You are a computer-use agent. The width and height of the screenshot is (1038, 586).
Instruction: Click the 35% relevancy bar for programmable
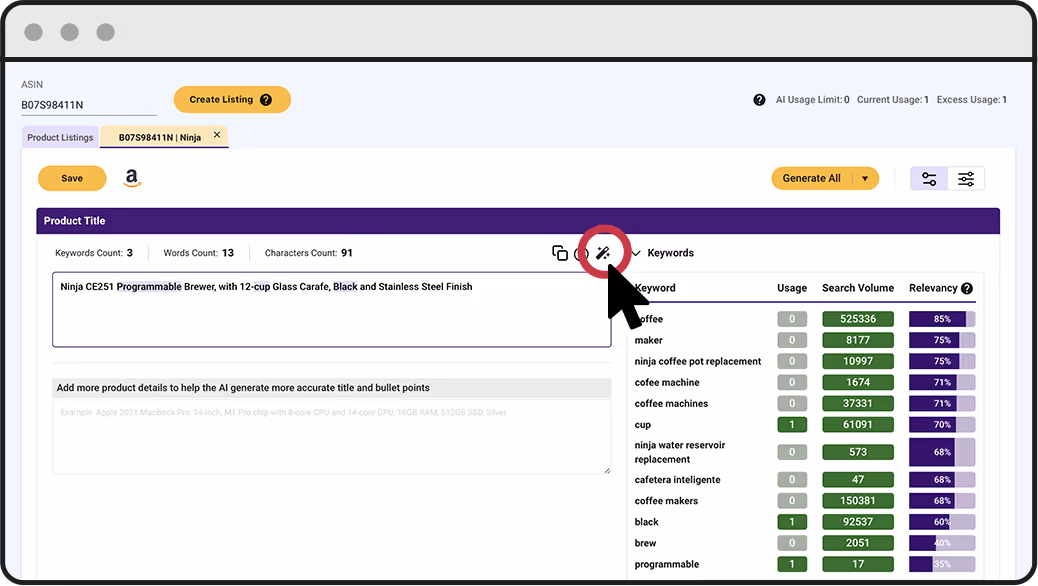pos(942,564)
